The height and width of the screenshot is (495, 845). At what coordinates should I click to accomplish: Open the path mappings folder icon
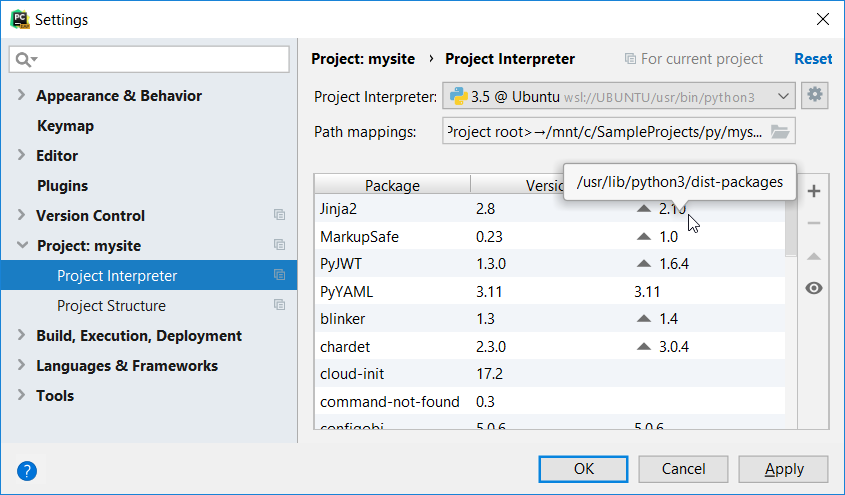781,132
